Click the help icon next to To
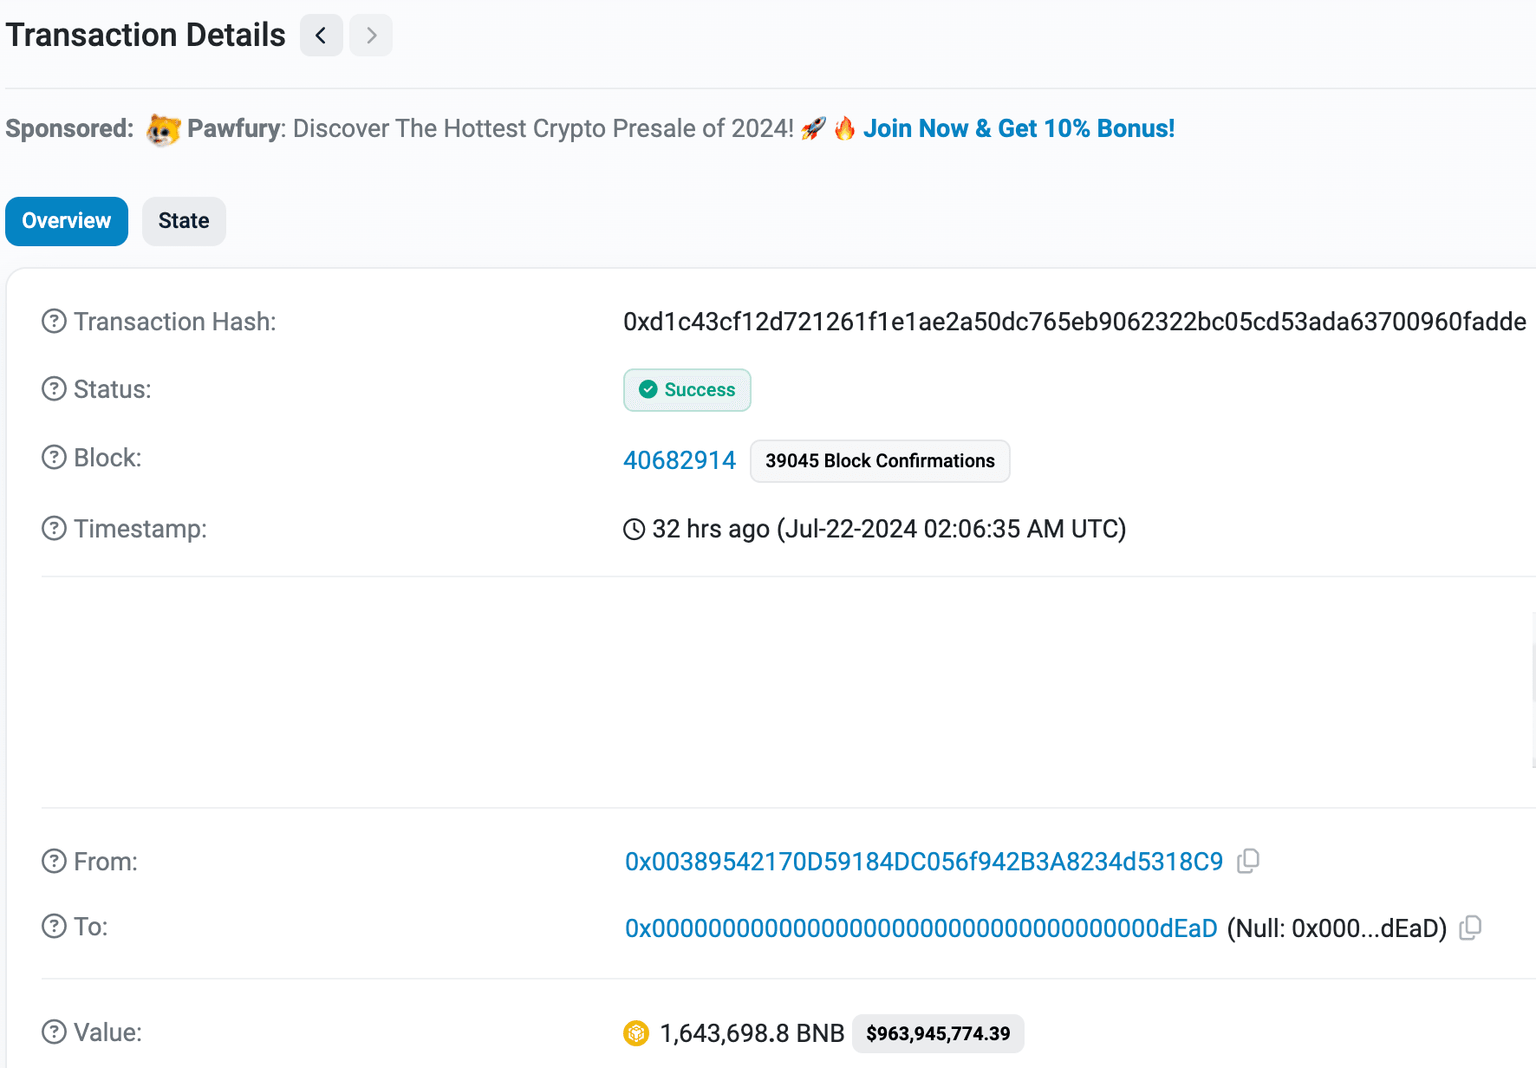The height and width of the screenshot is (1068, 1536). (x=54, y=926)
